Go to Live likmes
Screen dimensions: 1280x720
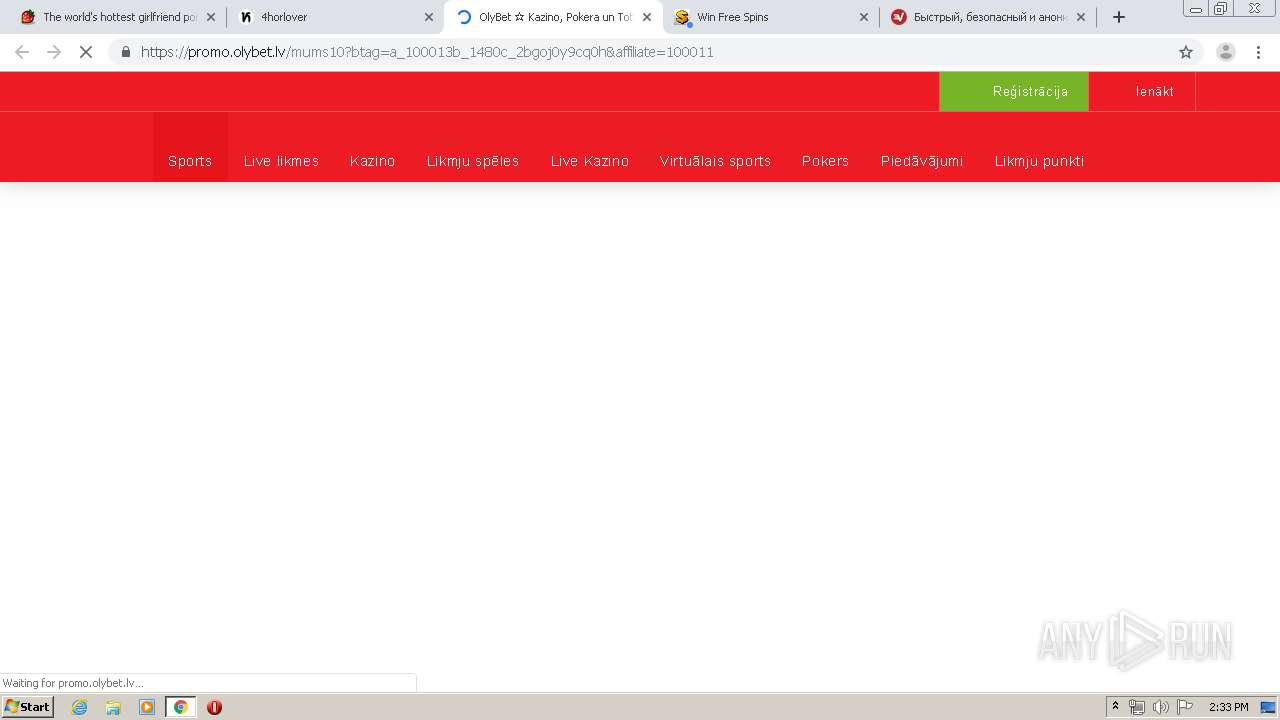pos(281,161)
